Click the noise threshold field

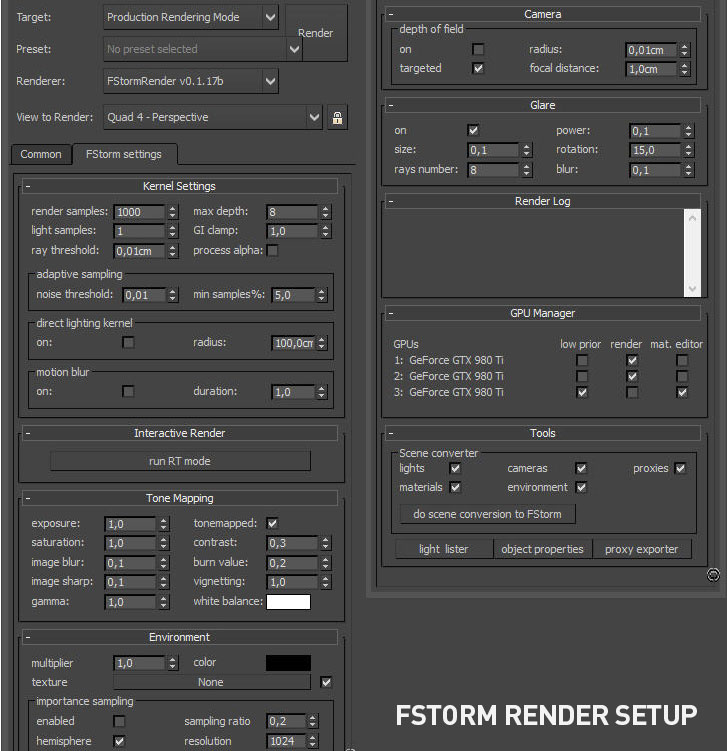point(144,295)
